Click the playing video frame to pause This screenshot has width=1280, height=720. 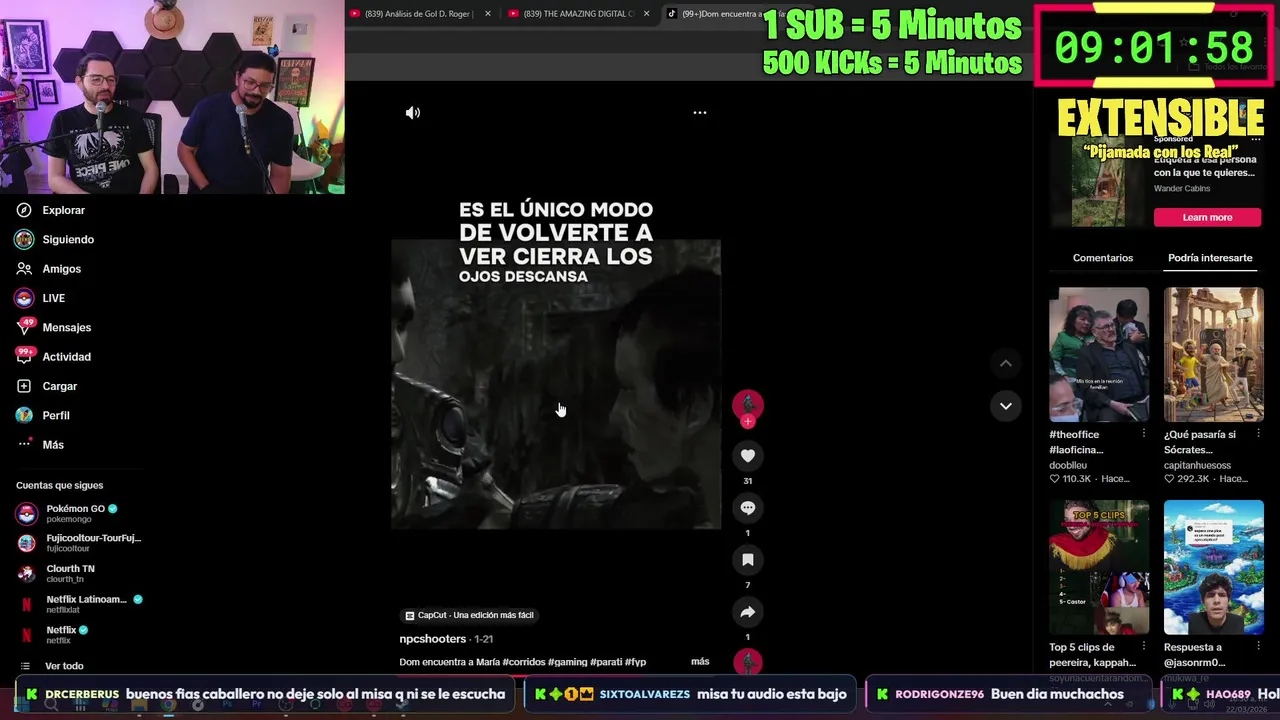556,384
